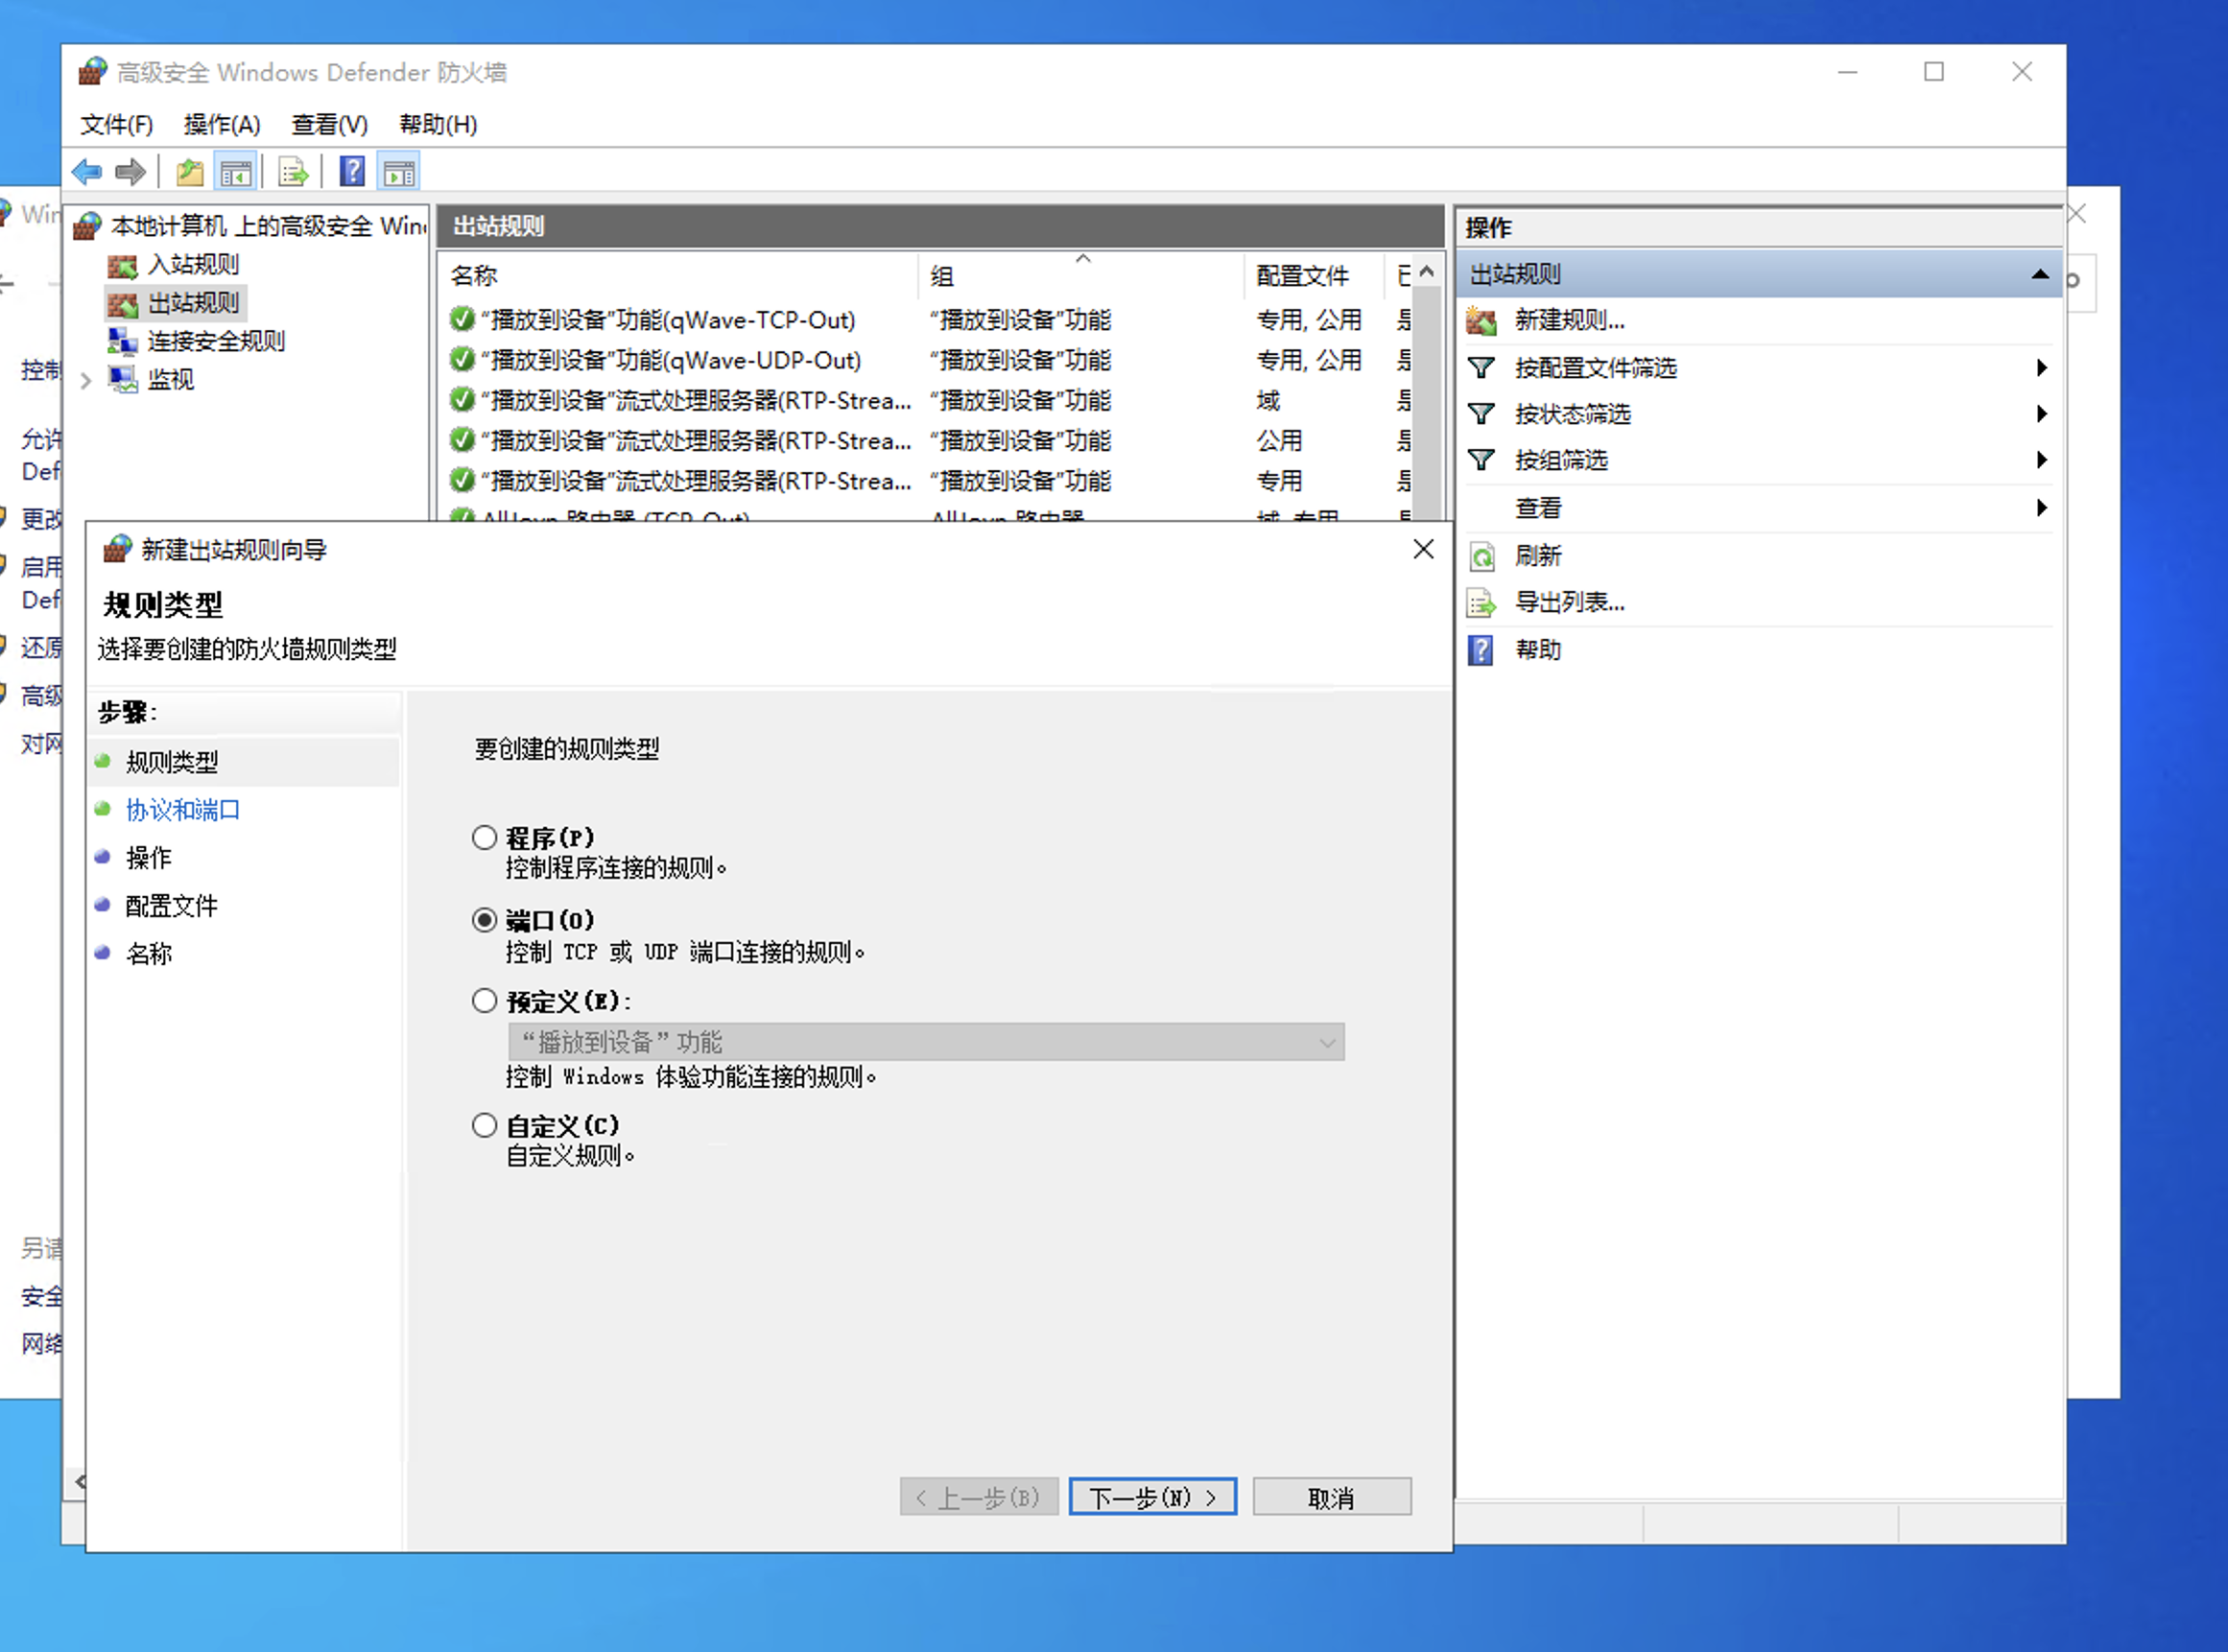Click the rules list vertical scrollbar thumb
Viewport: 2228px width, 1652px height.
click(1428, 402)
